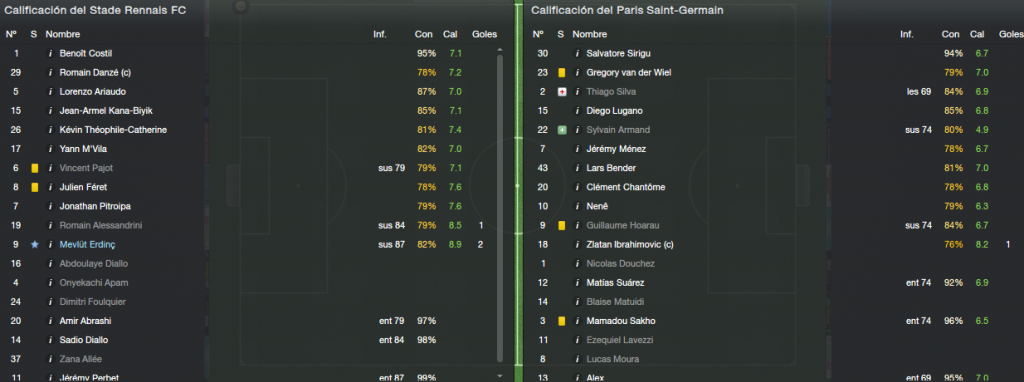This screenshot has height=382, width=1024.
Task: Sort PSG list by Con column
Action: click(x=950, y=34)
